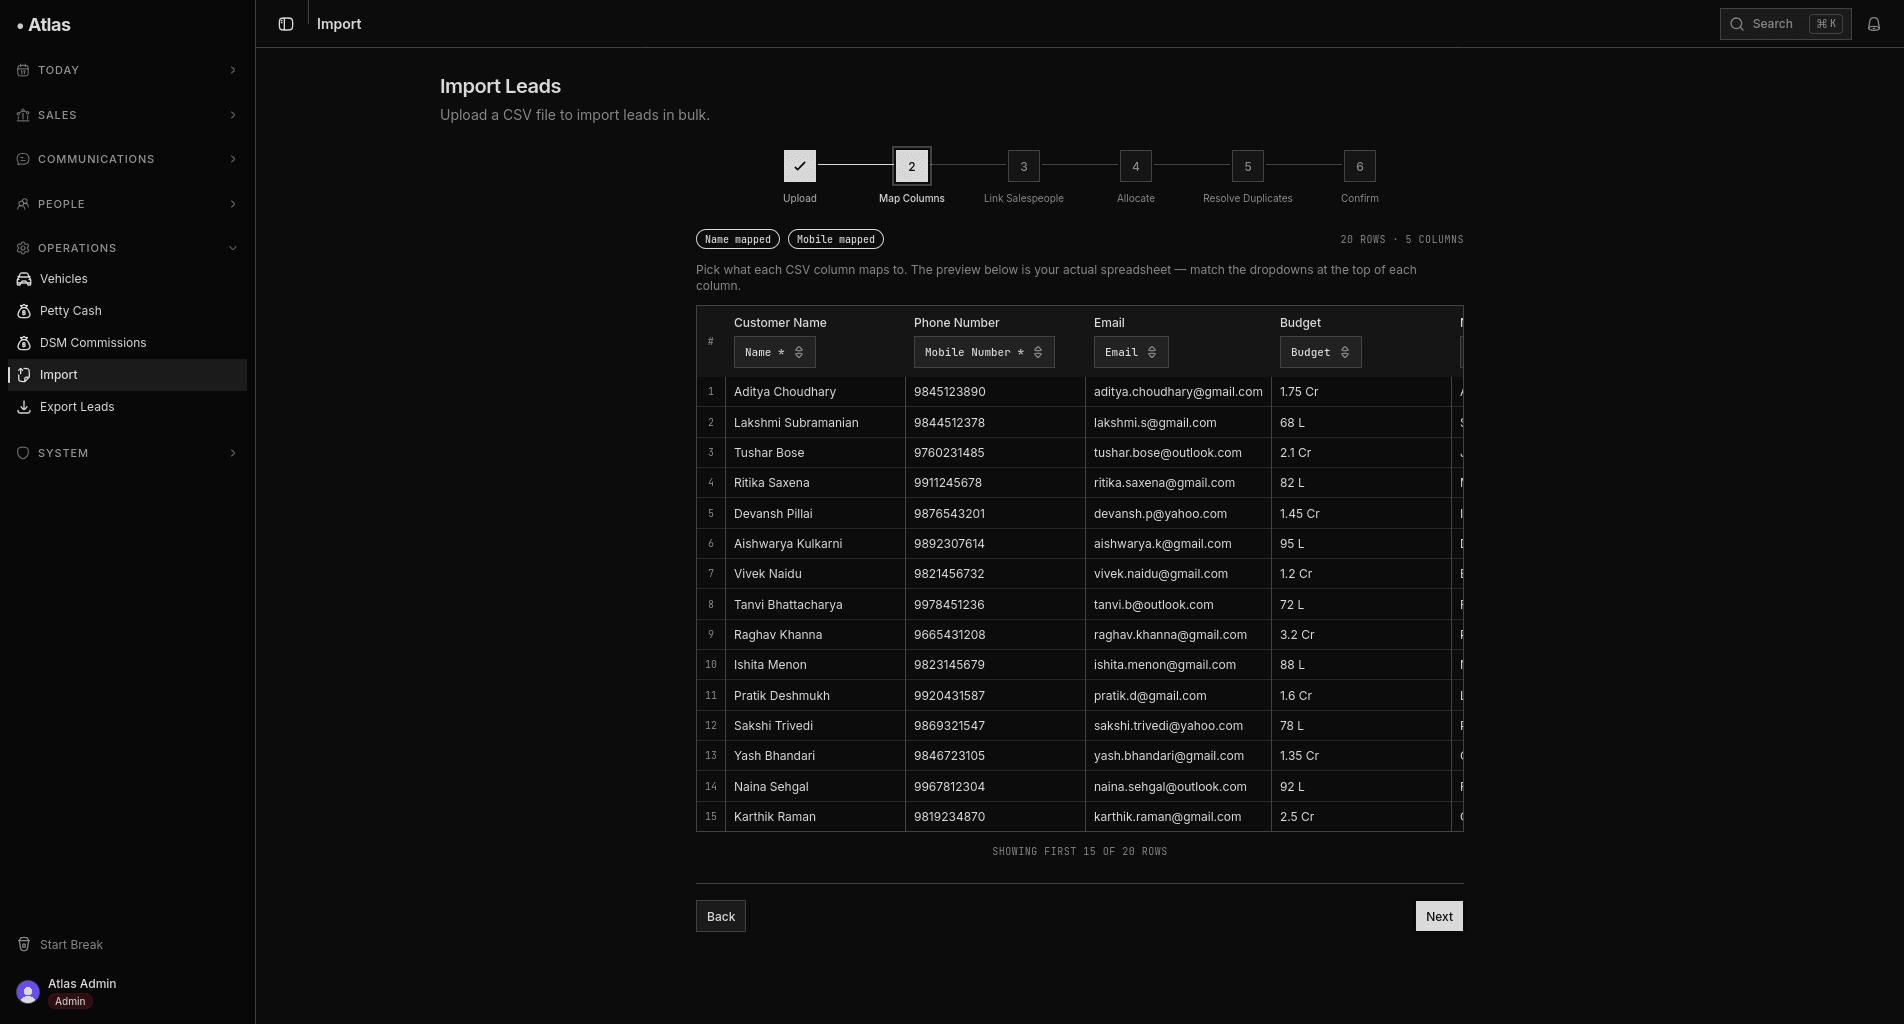The width and height of the screenshot is (1904, 1024).
Task: Click the Aditya Choudhary name cell
Action: [x=815, y=392]
